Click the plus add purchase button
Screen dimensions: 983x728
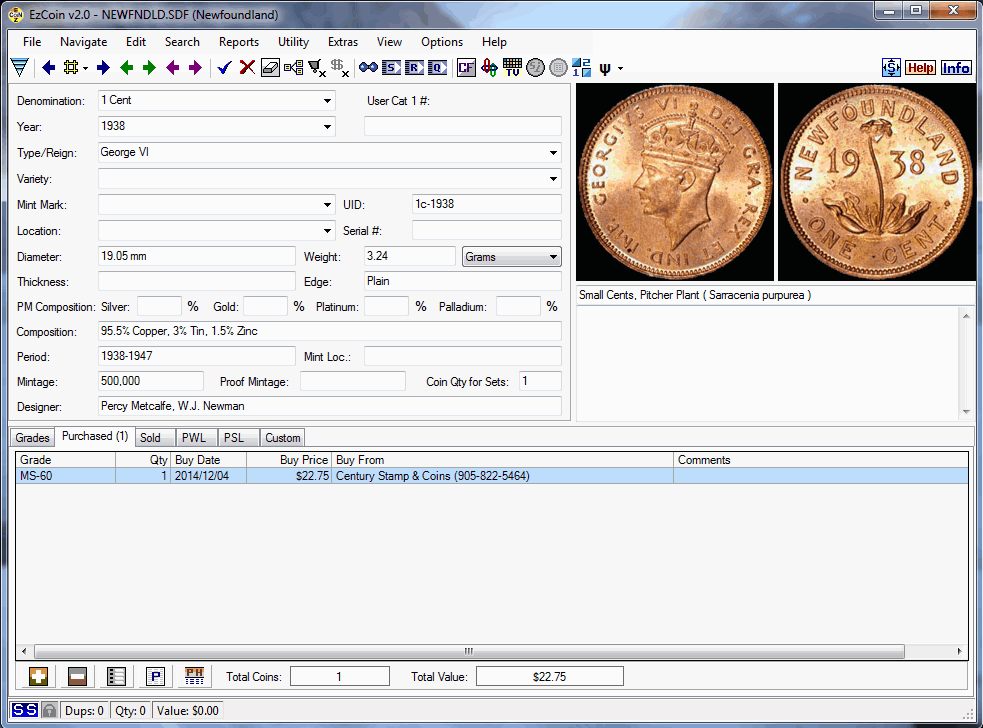pyautogui.click(x=38, y=677)
